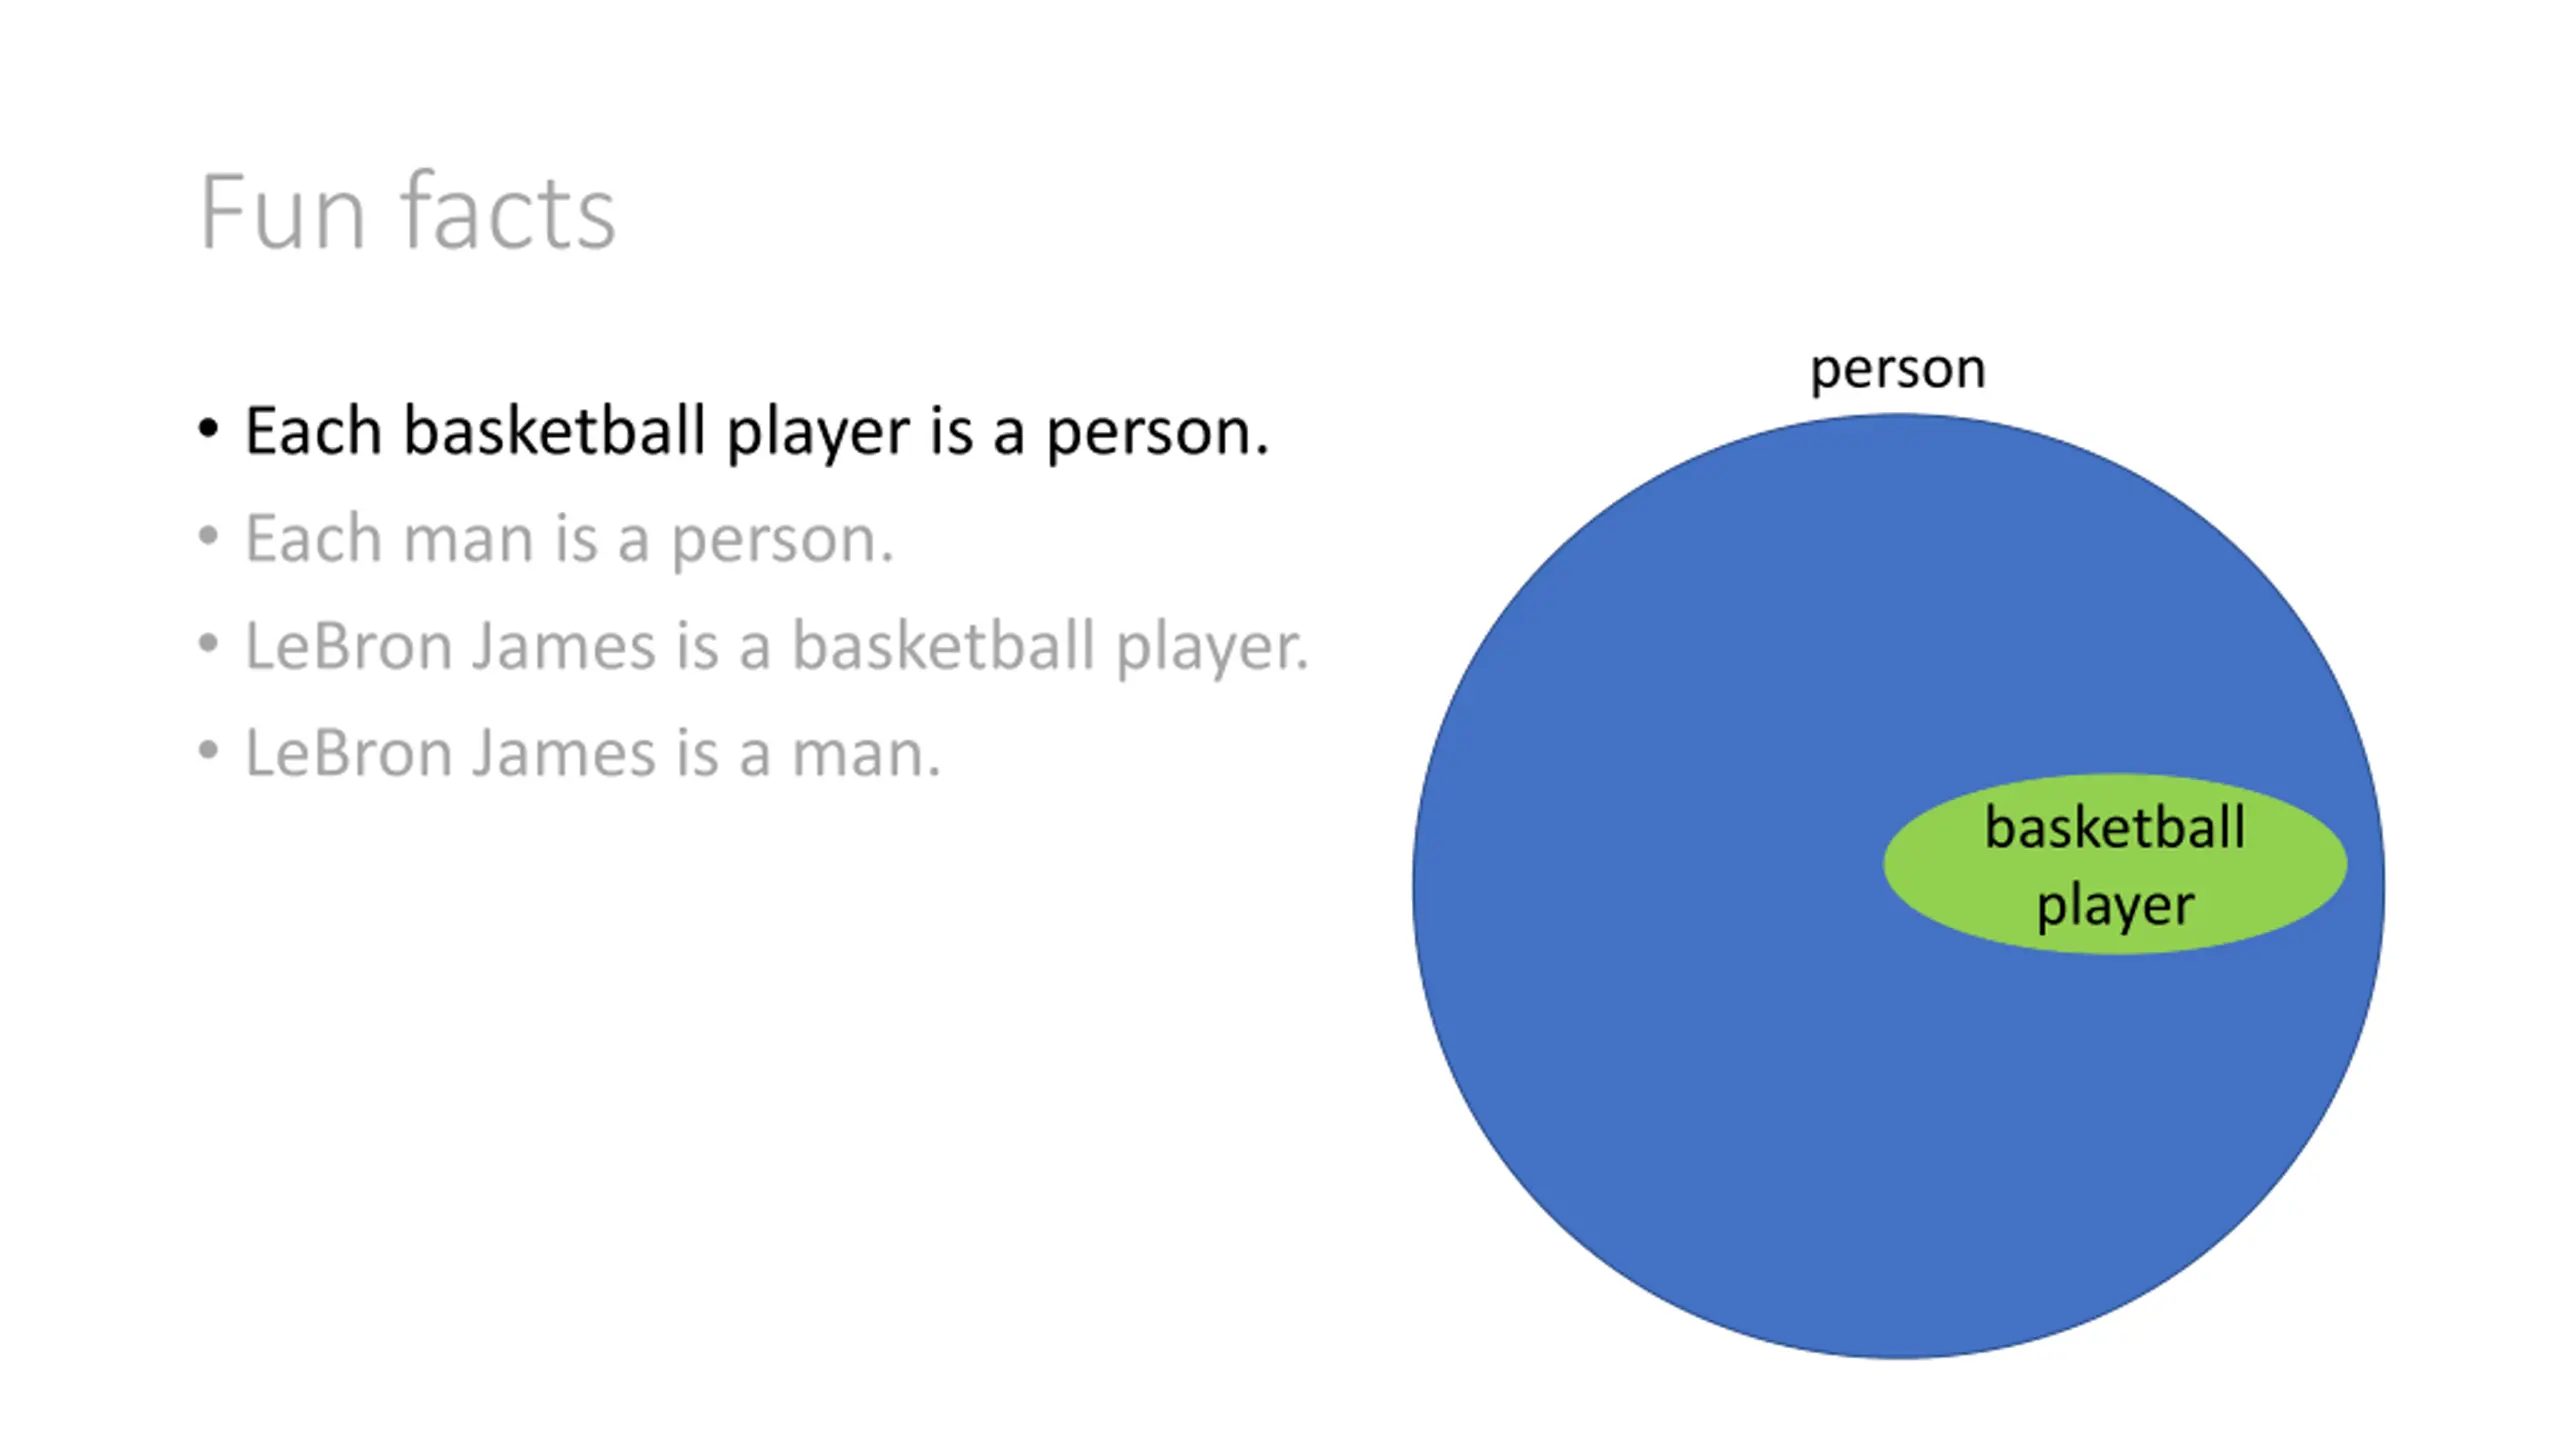This screenshot has width=2560, height=1440.
Task: Select 'LeBron James is a basketball player.' text
Action: pos(777,646)
